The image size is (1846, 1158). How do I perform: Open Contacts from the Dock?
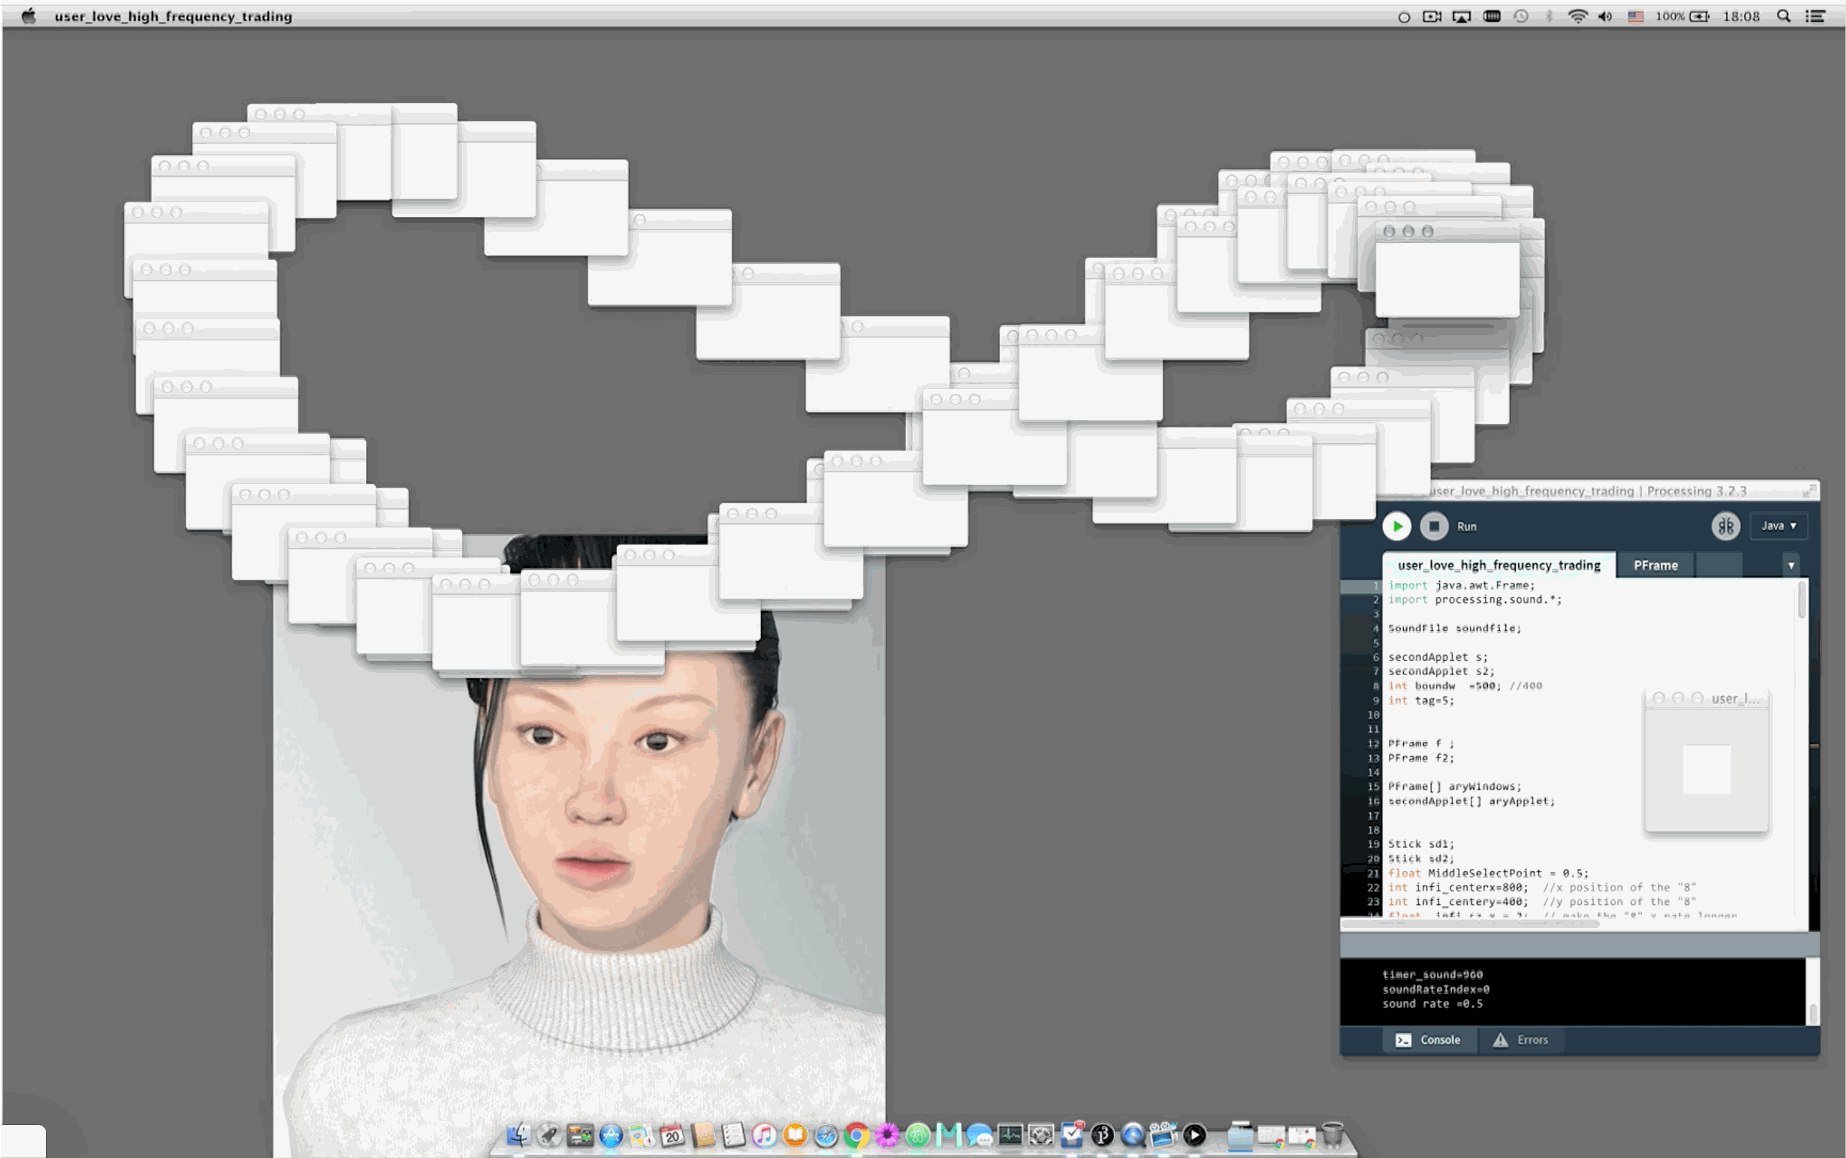[x=703, y=1134]
